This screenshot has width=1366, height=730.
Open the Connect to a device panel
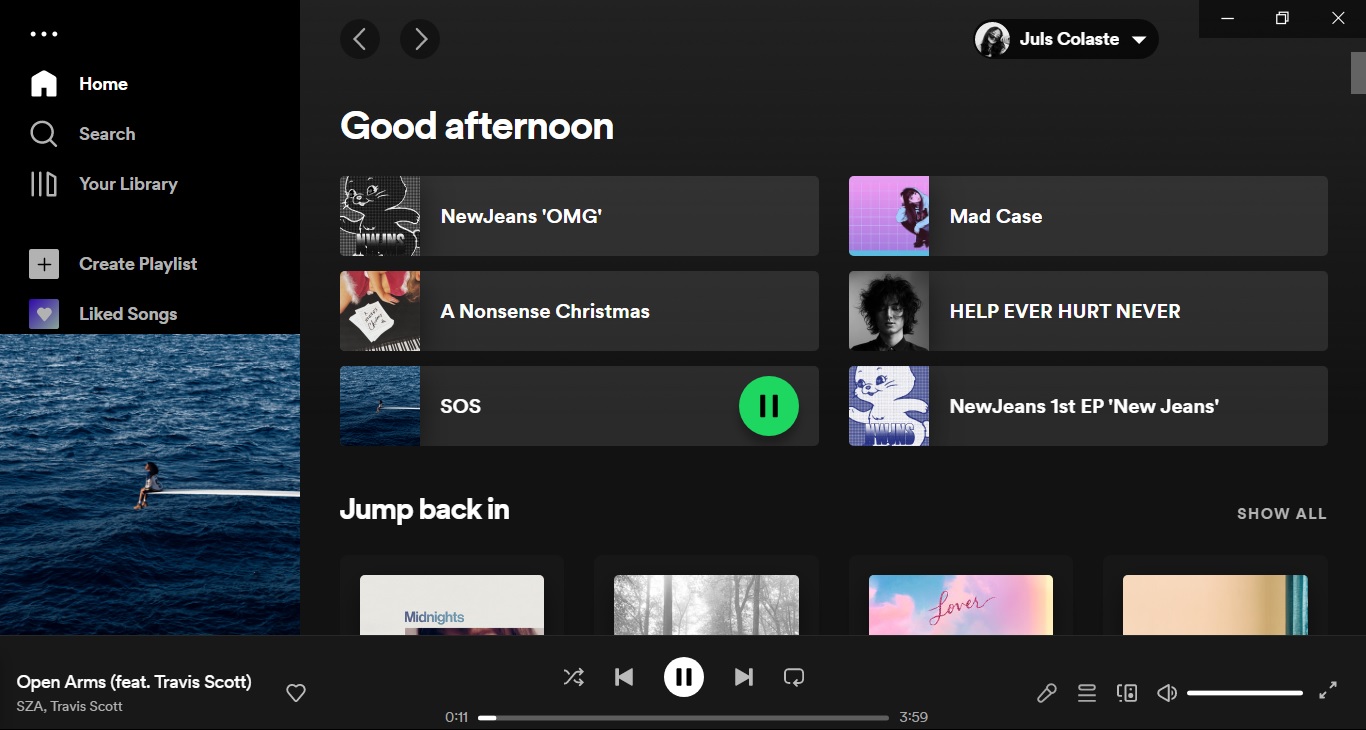coord(1127,692)
